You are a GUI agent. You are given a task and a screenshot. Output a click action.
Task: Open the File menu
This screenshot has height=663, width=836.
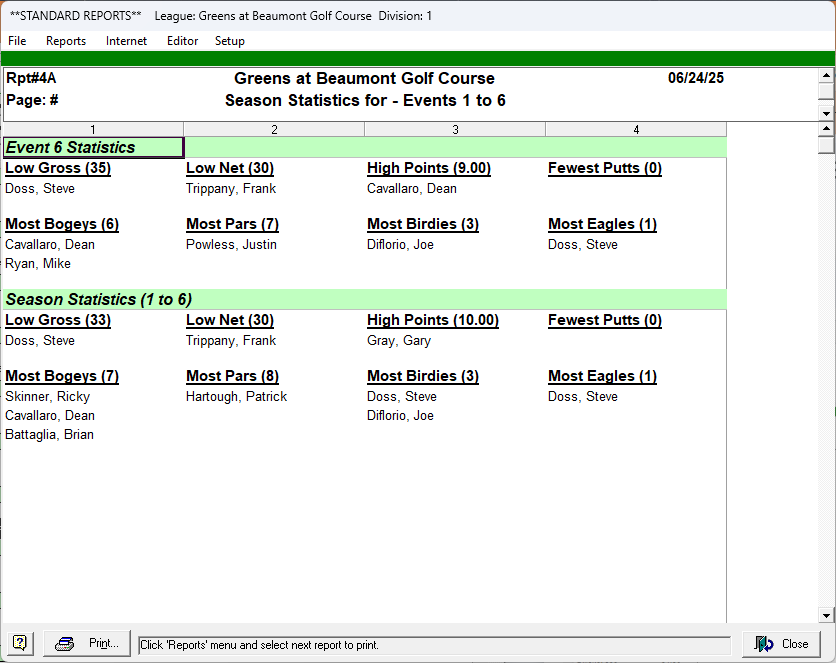(x=17, y=41)
